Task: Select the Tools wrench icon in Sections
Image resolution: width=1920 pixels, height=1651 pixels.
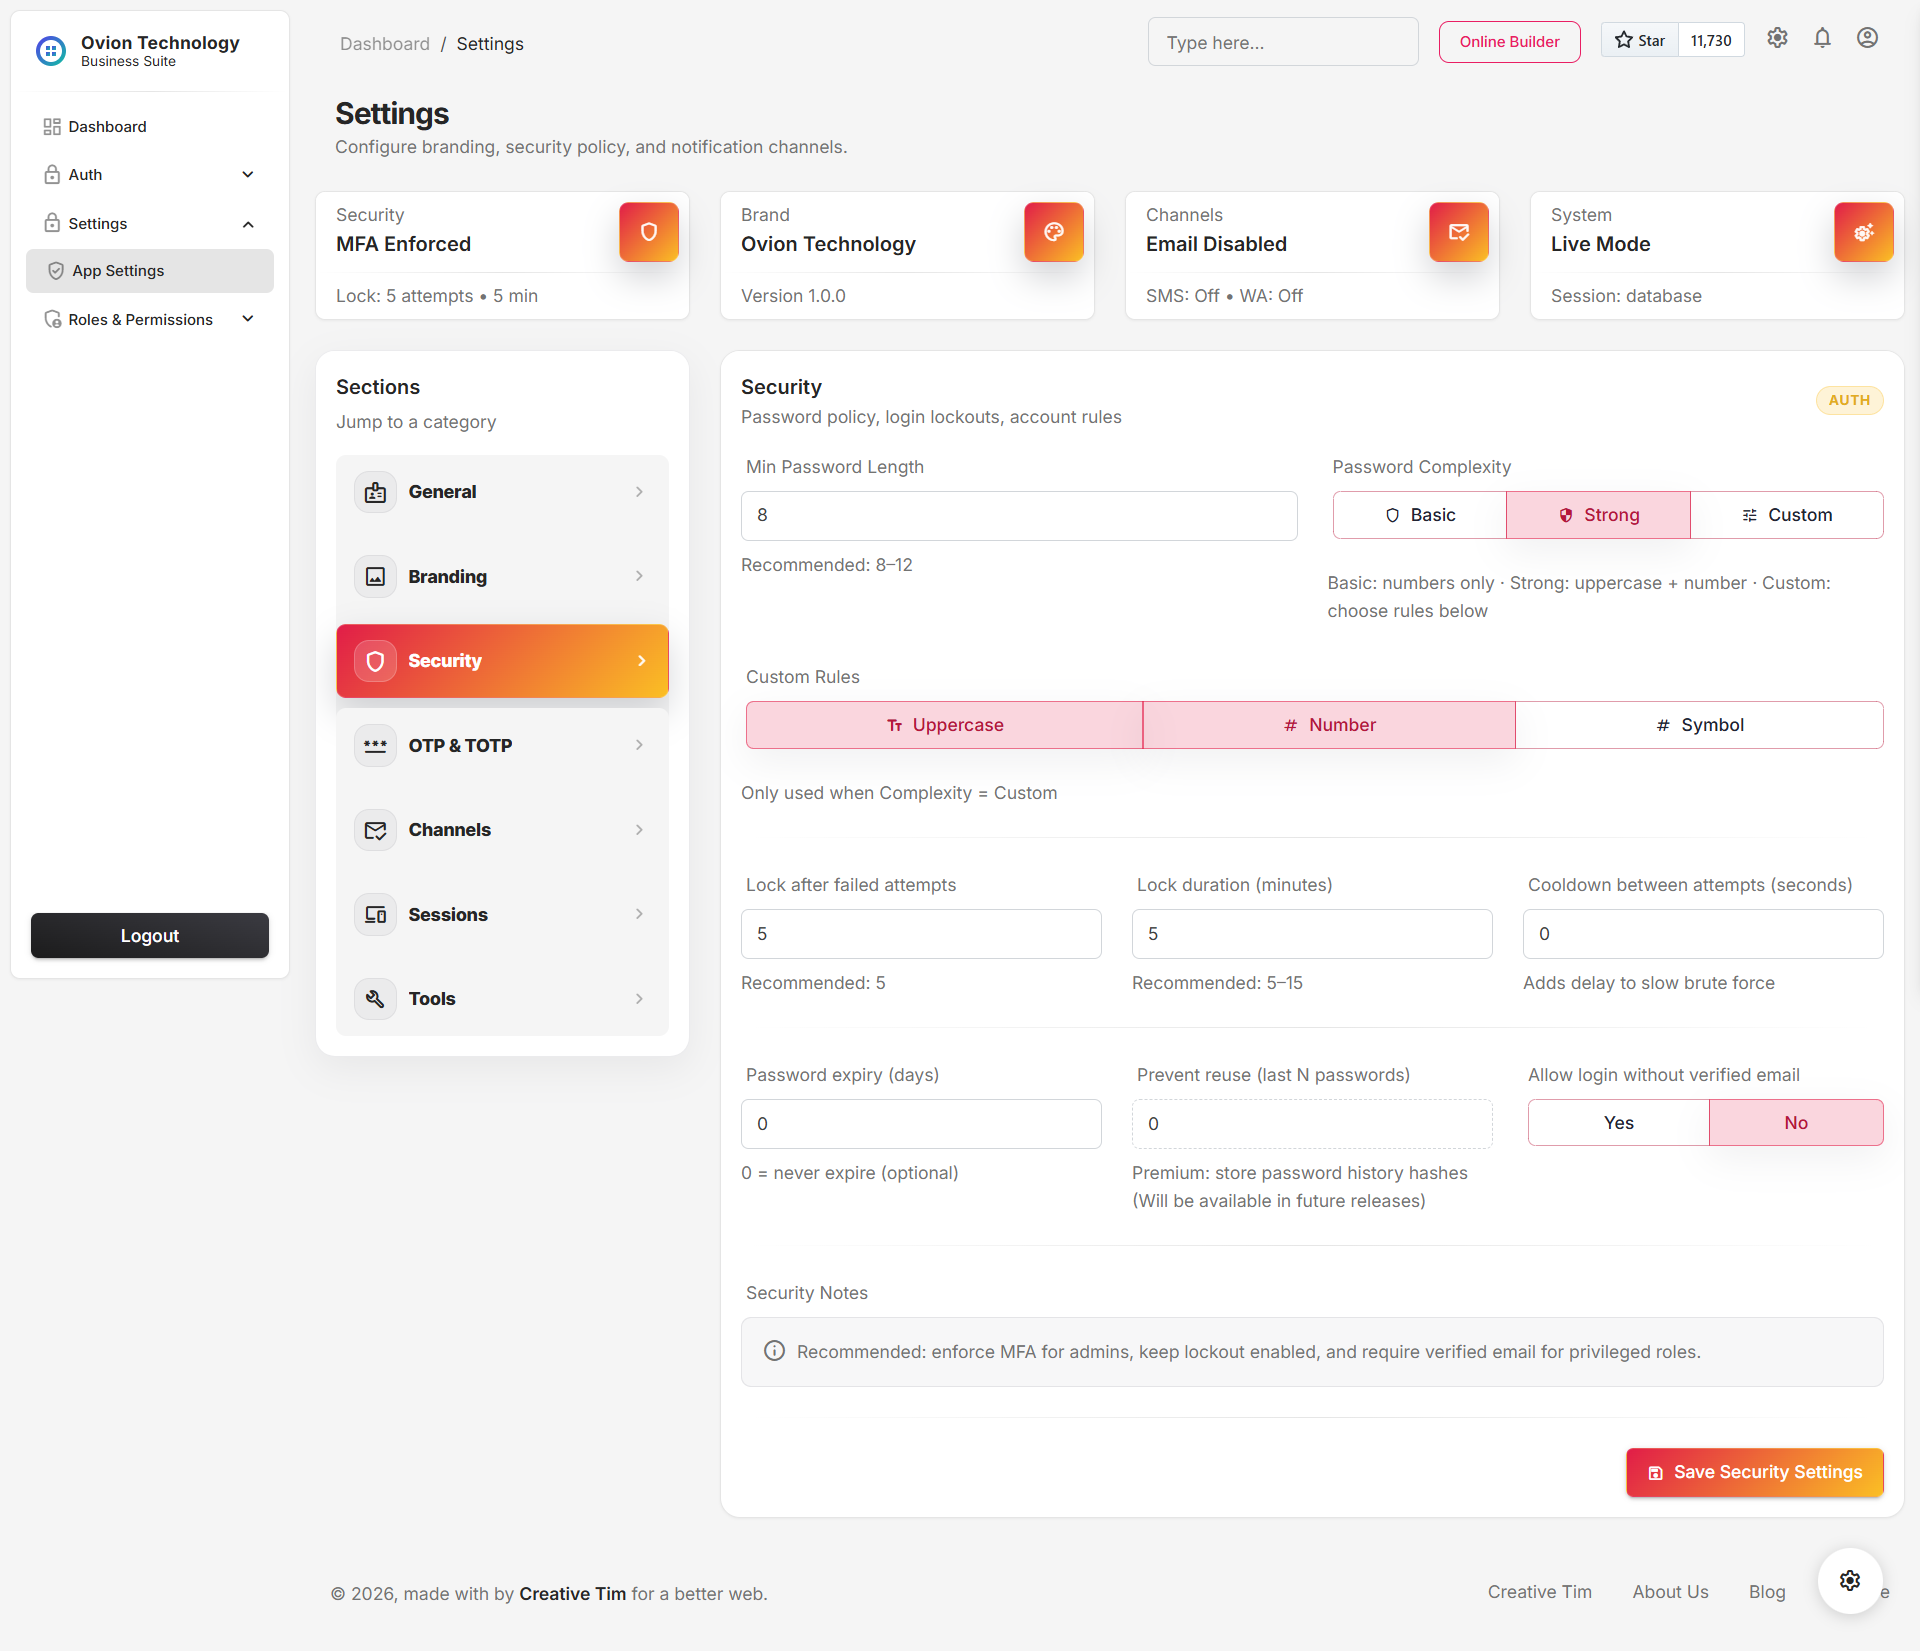Action: 375,998
